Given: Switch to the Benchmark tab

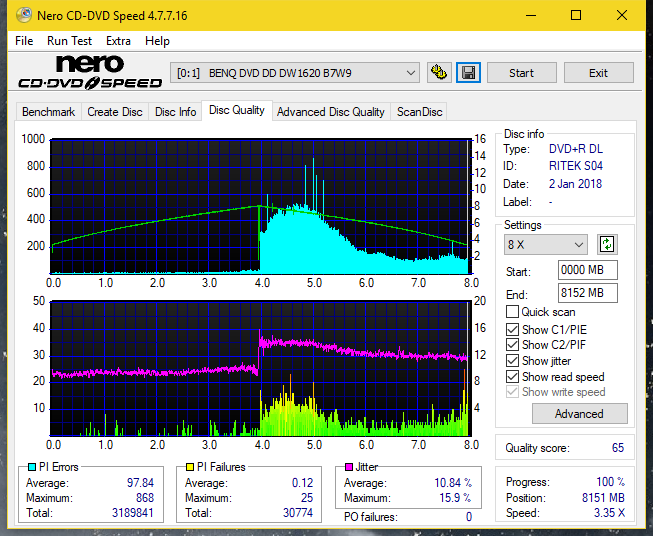Looking at the screenshot, I should click(49, 112).
